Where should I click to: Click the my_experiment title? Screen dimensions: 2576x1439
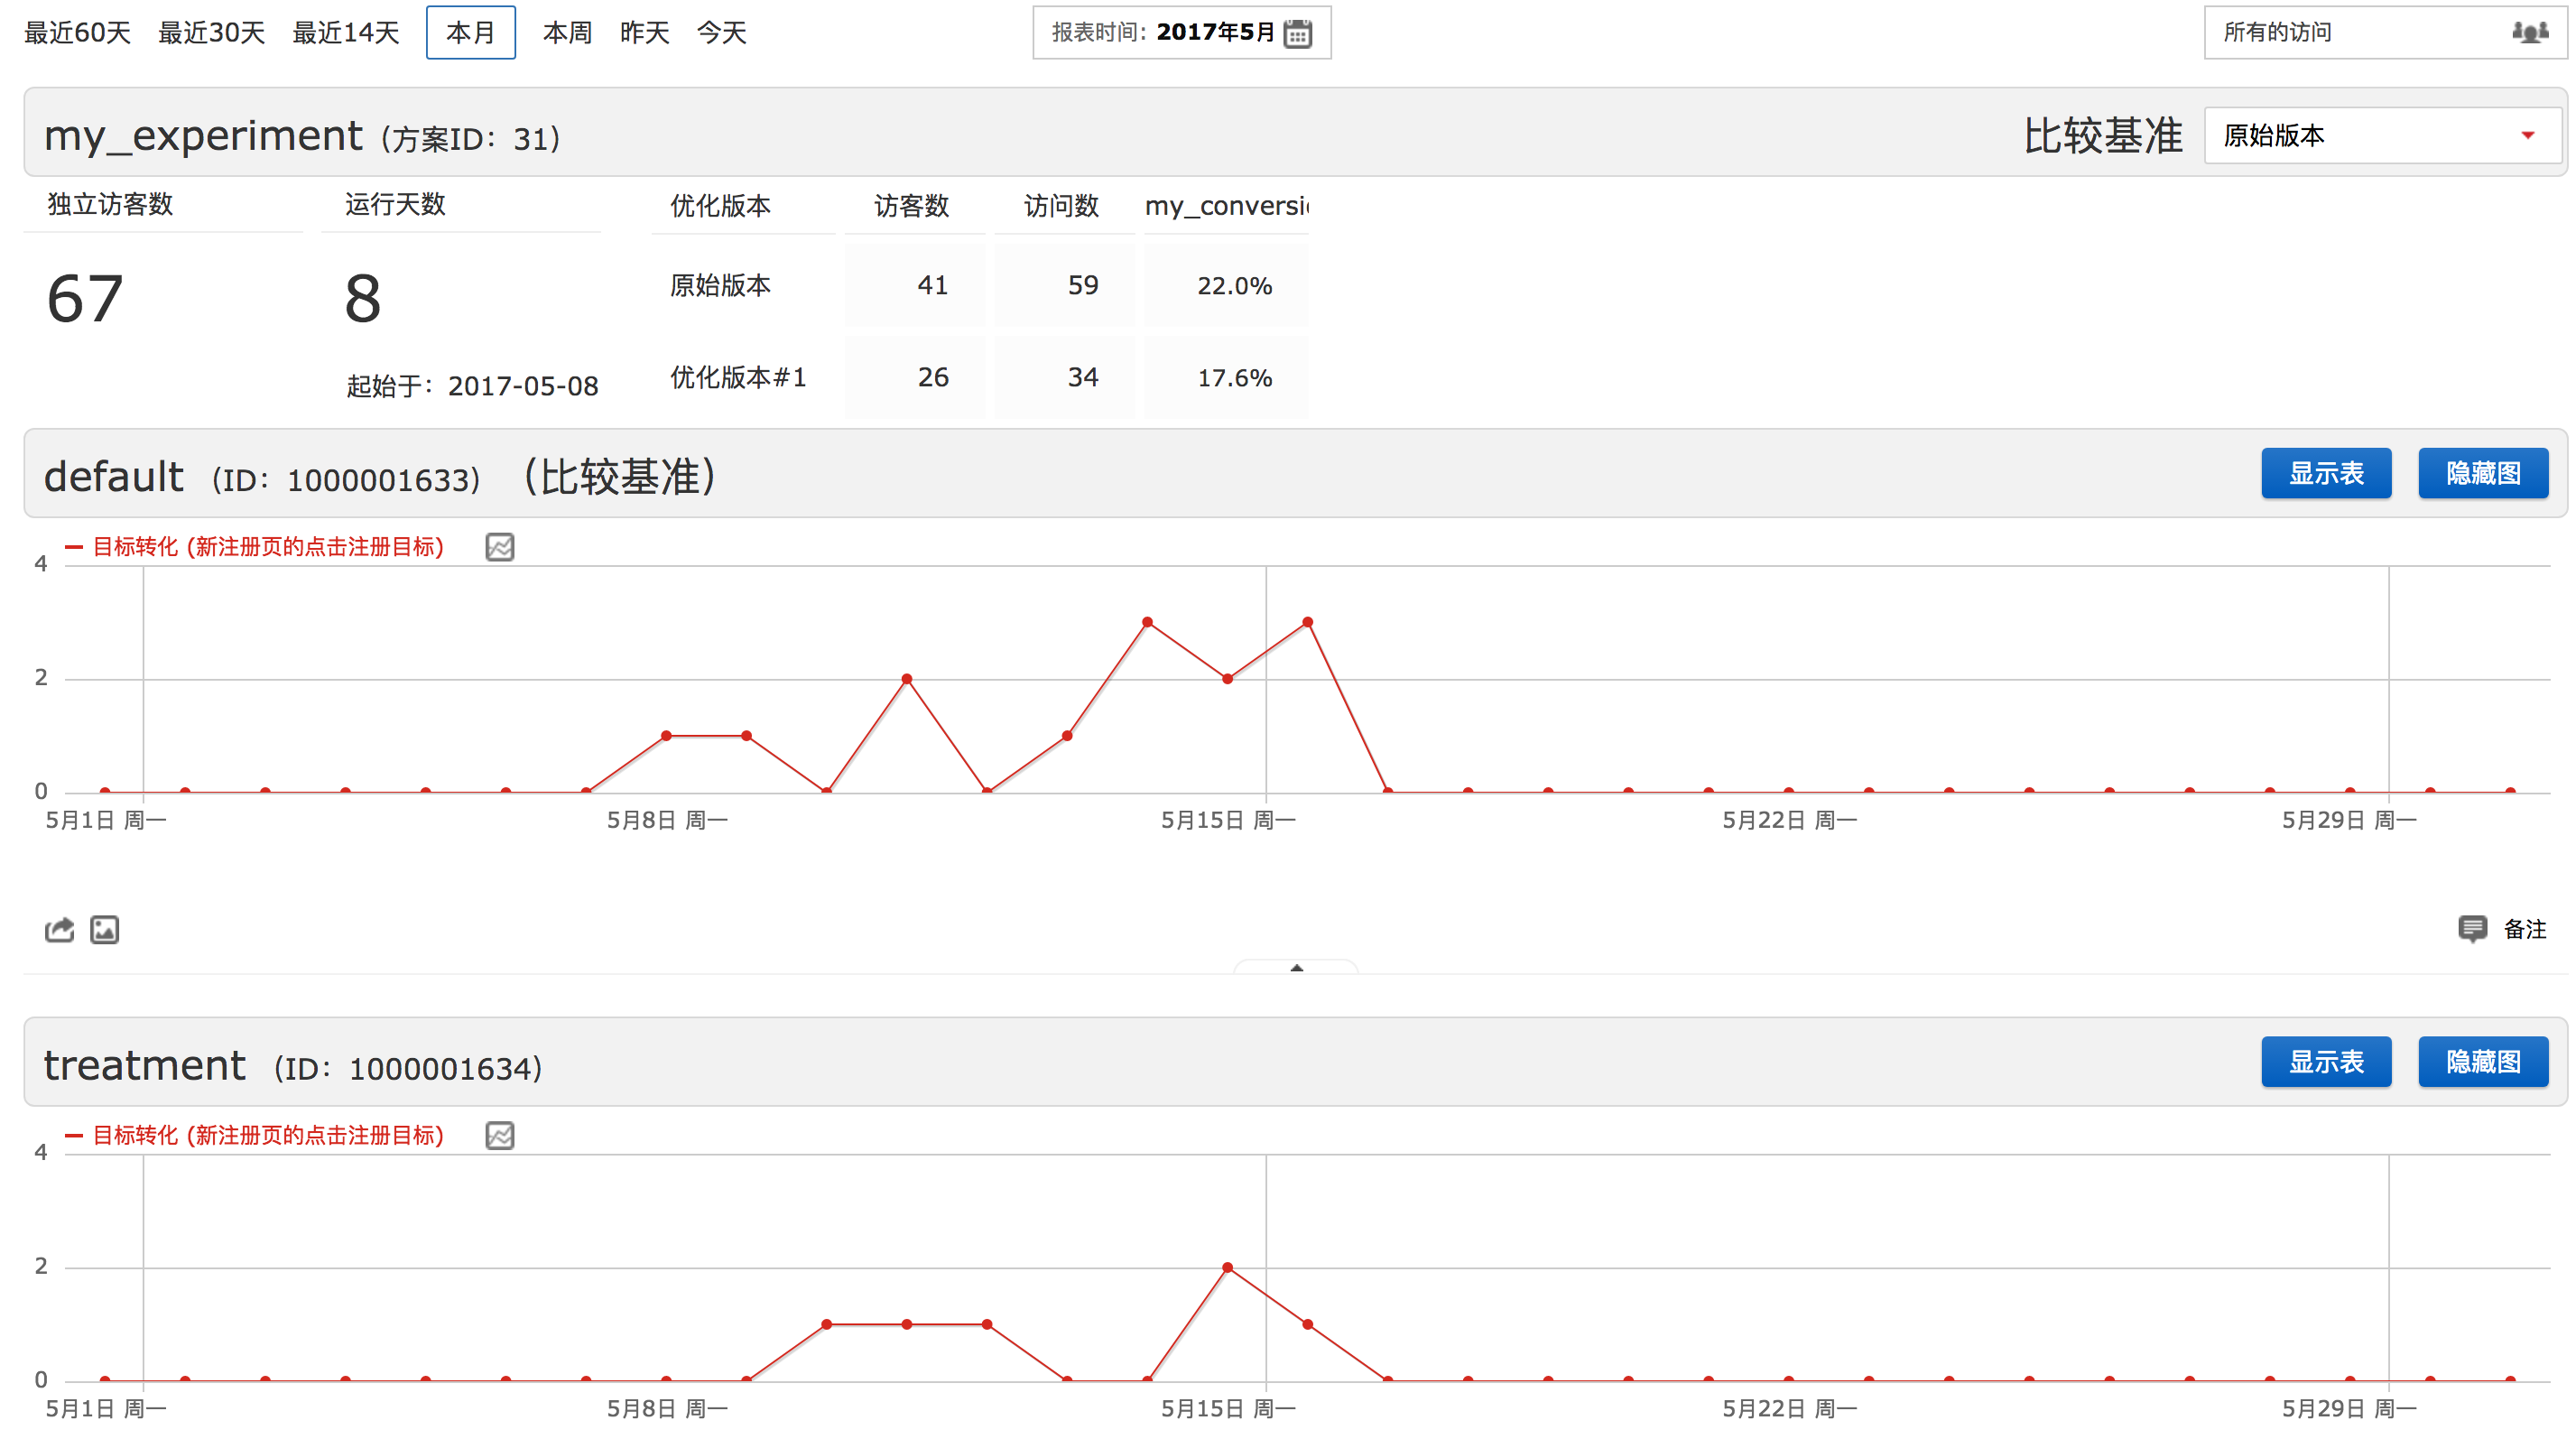(203, 136)
